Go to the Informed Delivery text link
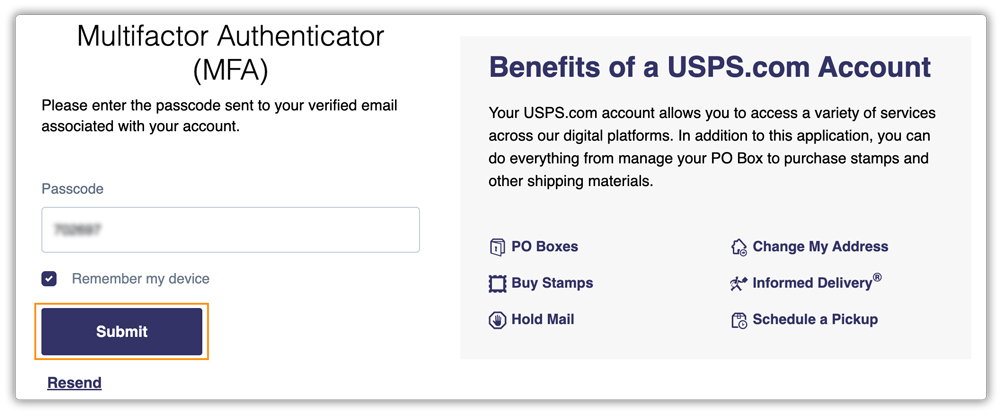Image resolution: width=1000 pixels, height=417 pixels. 812,284
